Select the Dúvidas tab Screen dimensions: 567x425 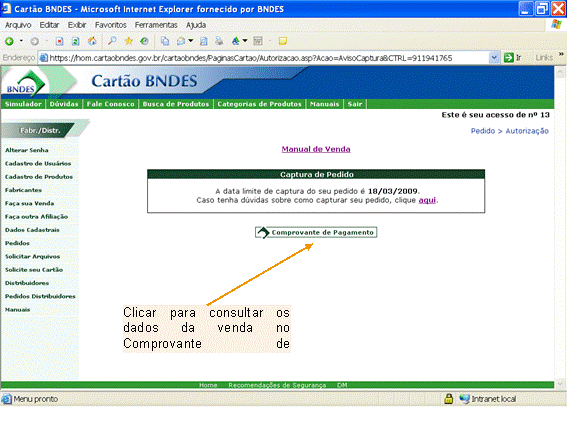point(64,104)
